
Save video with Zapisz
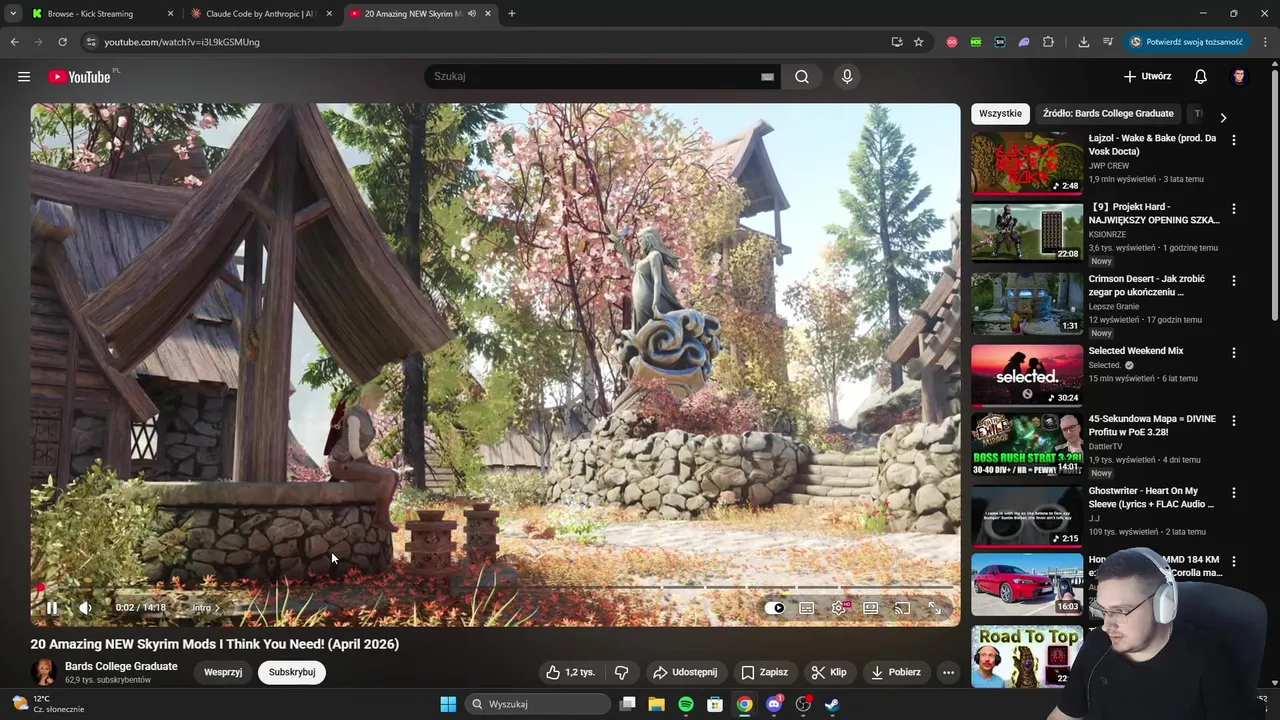point(764,672)
